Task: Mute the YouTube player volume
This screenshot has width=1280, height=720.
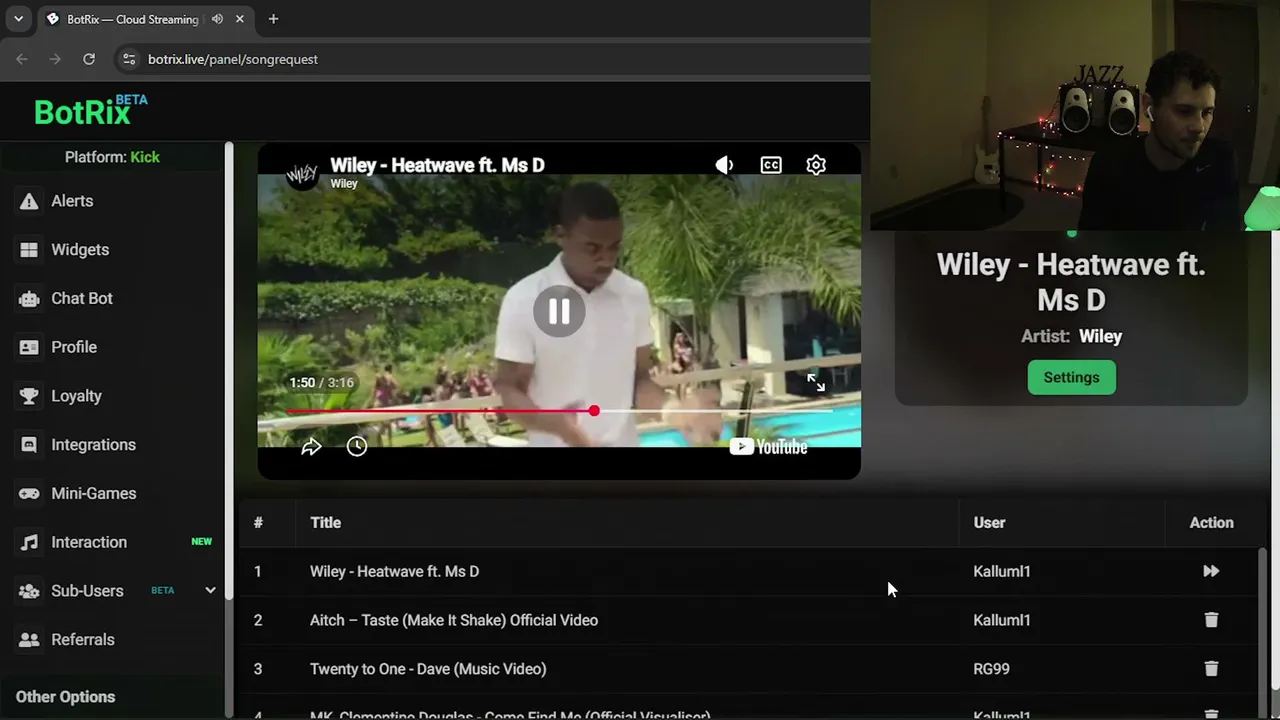Action: point(724,165)
